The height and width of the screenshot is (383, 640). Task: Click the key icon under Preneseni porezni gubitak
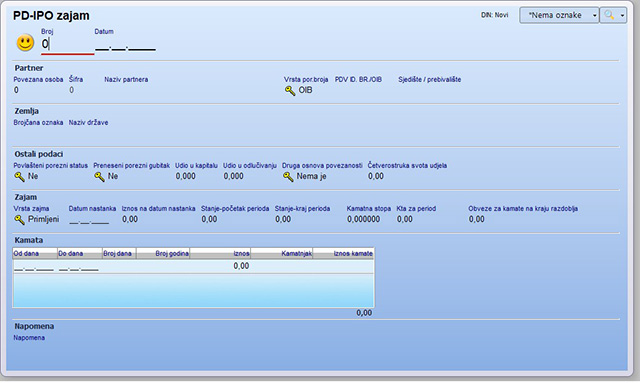[100, 176]
